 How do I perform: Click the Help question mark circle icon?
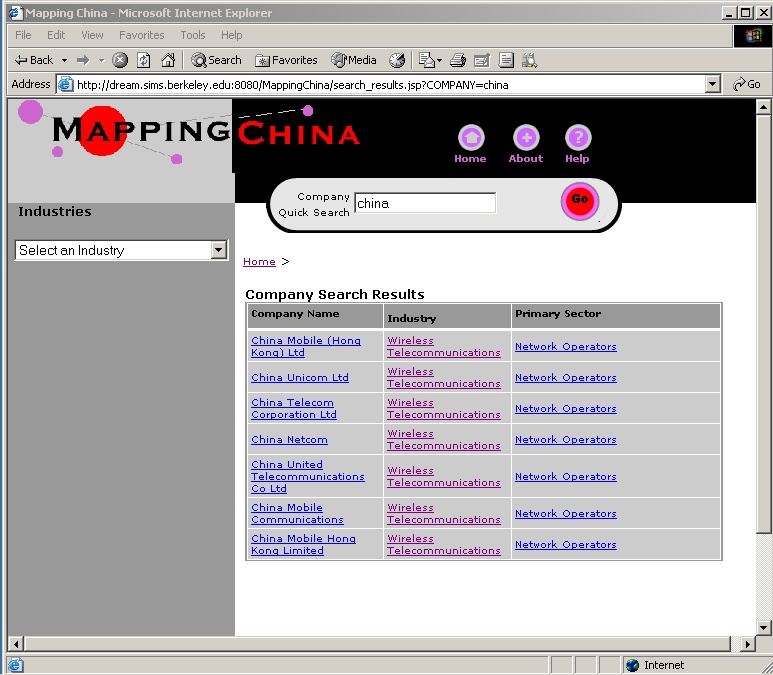[578, 138]
